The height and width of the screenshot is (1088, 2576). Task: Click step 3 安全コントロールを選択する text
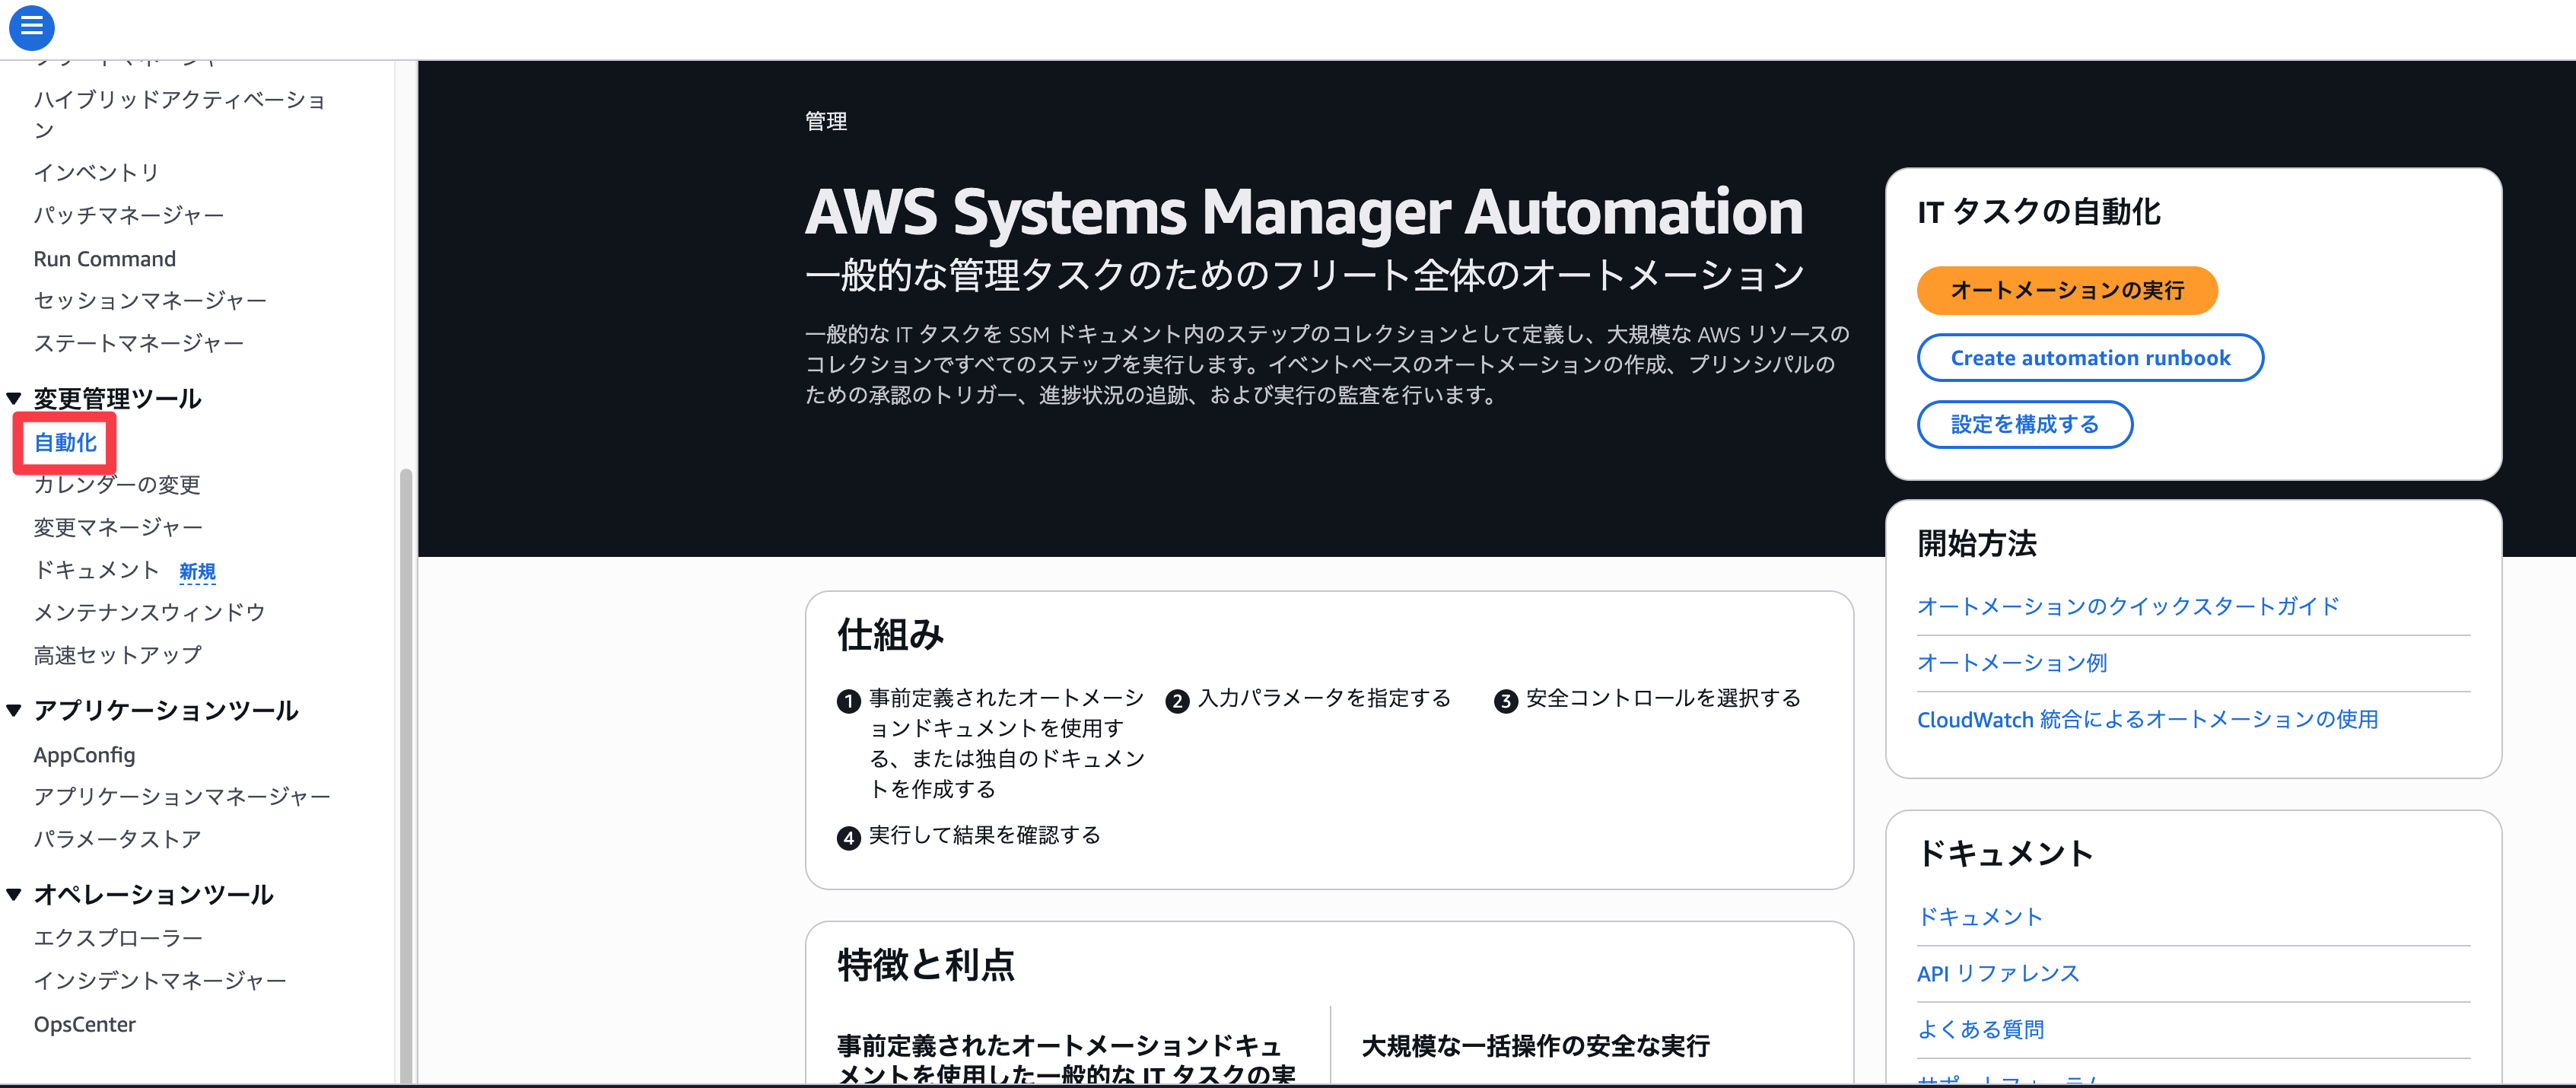pos(1663,698)
